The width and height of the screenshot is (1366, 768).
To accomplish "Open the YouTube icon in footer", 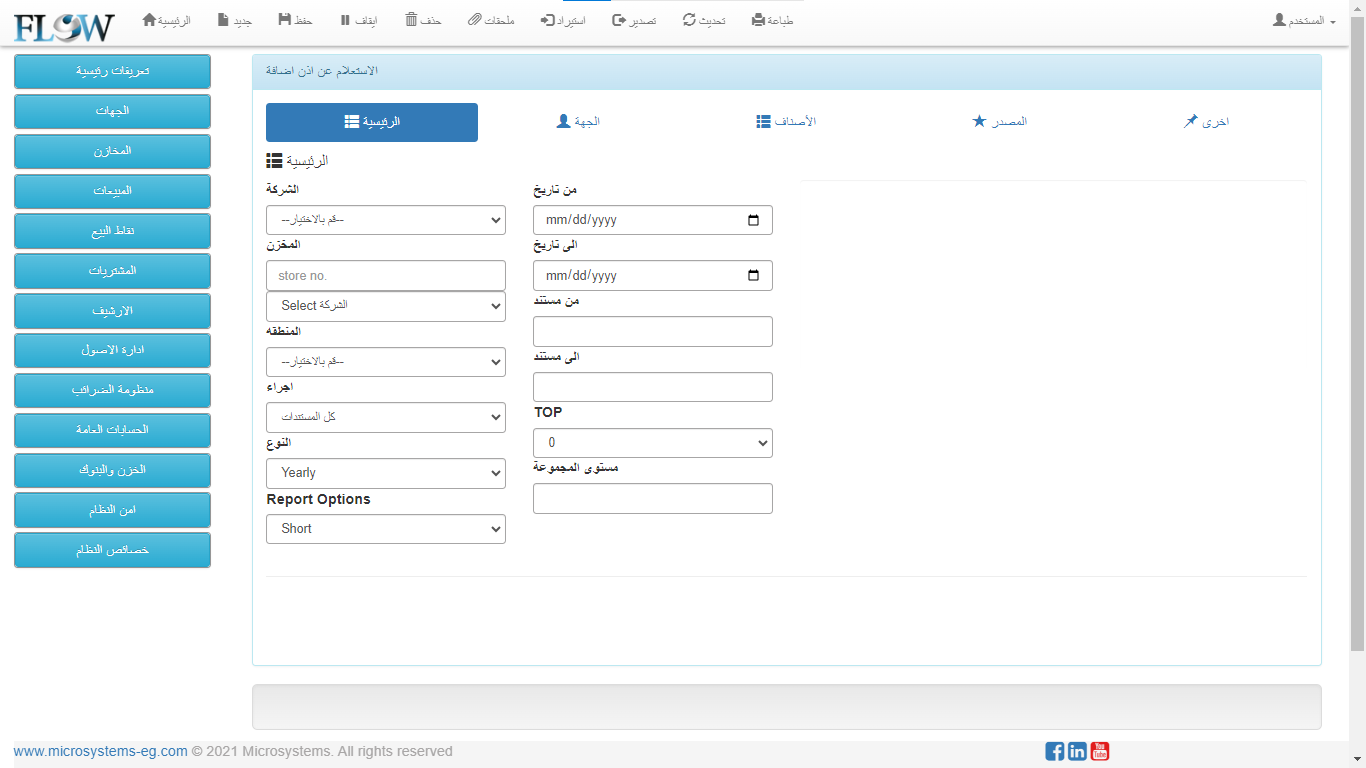I will (x=1100, y=751).
